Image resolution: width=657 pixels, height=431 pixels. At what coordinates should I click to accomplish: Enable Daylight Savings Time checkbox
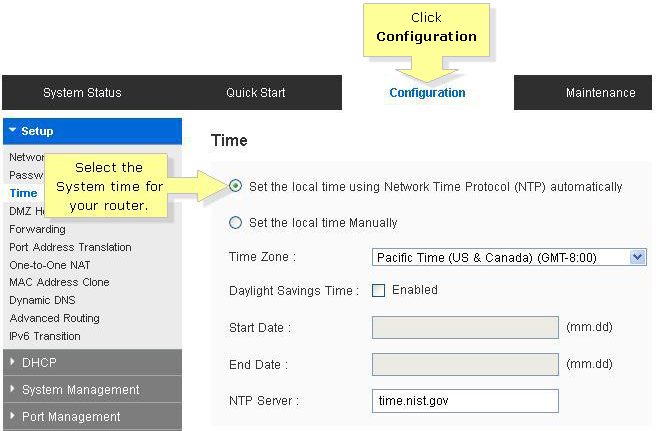point(378,290)
